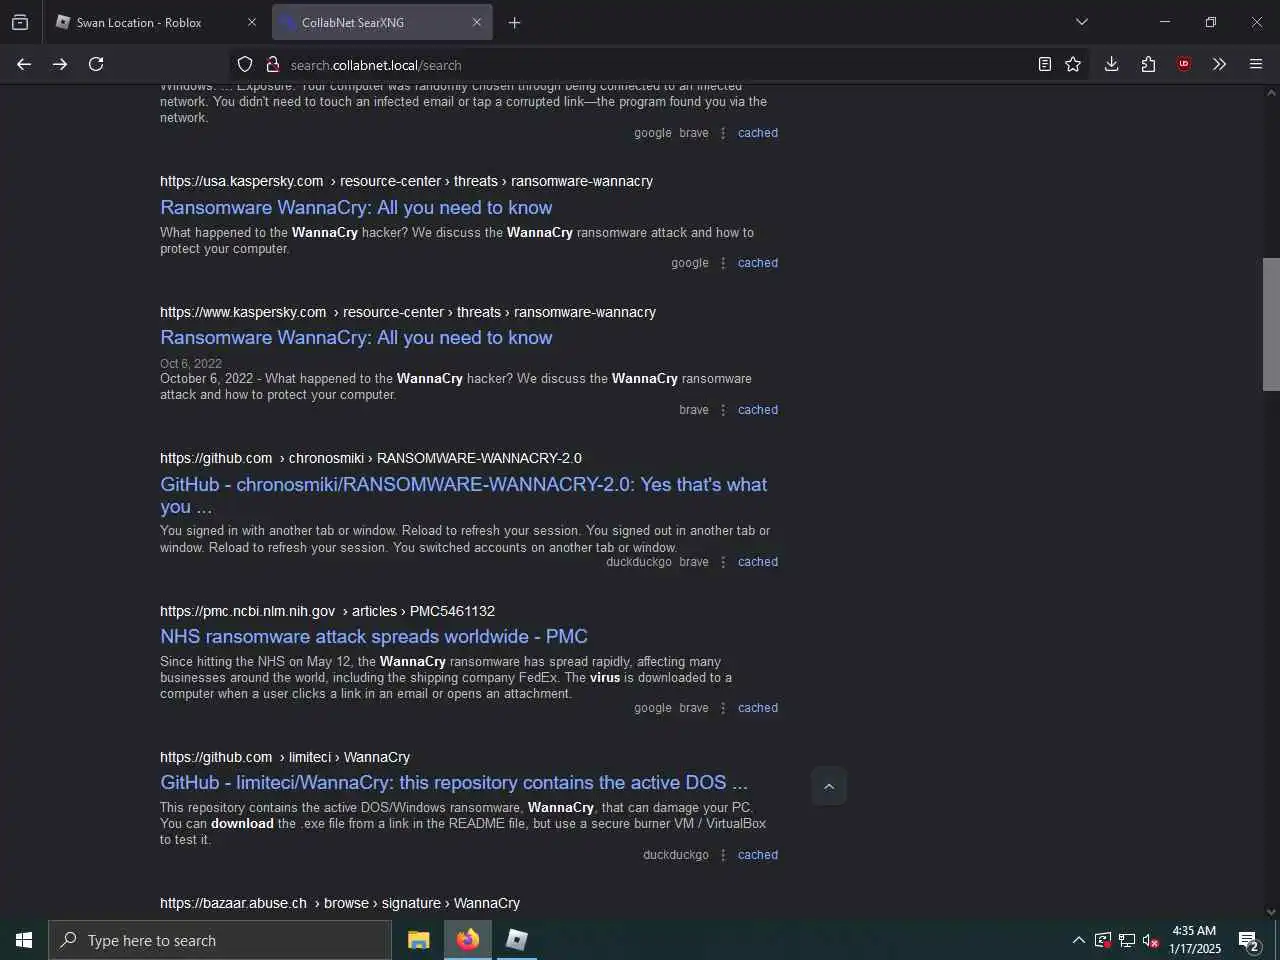1280x960 pixels.
Task: Open the Windows Start menu
Action: (x=24, y=940)
